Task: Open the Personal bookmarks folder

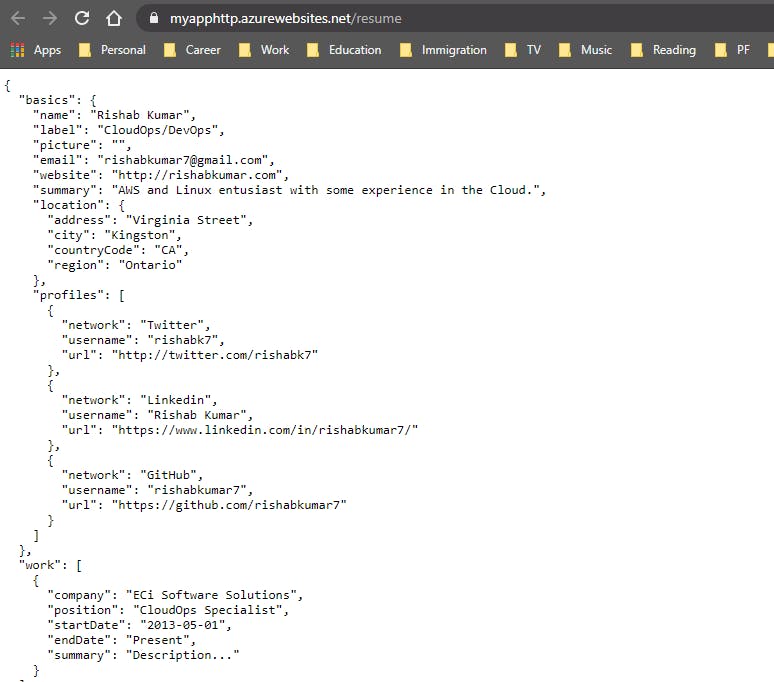Action: click(x=113, y=50)
